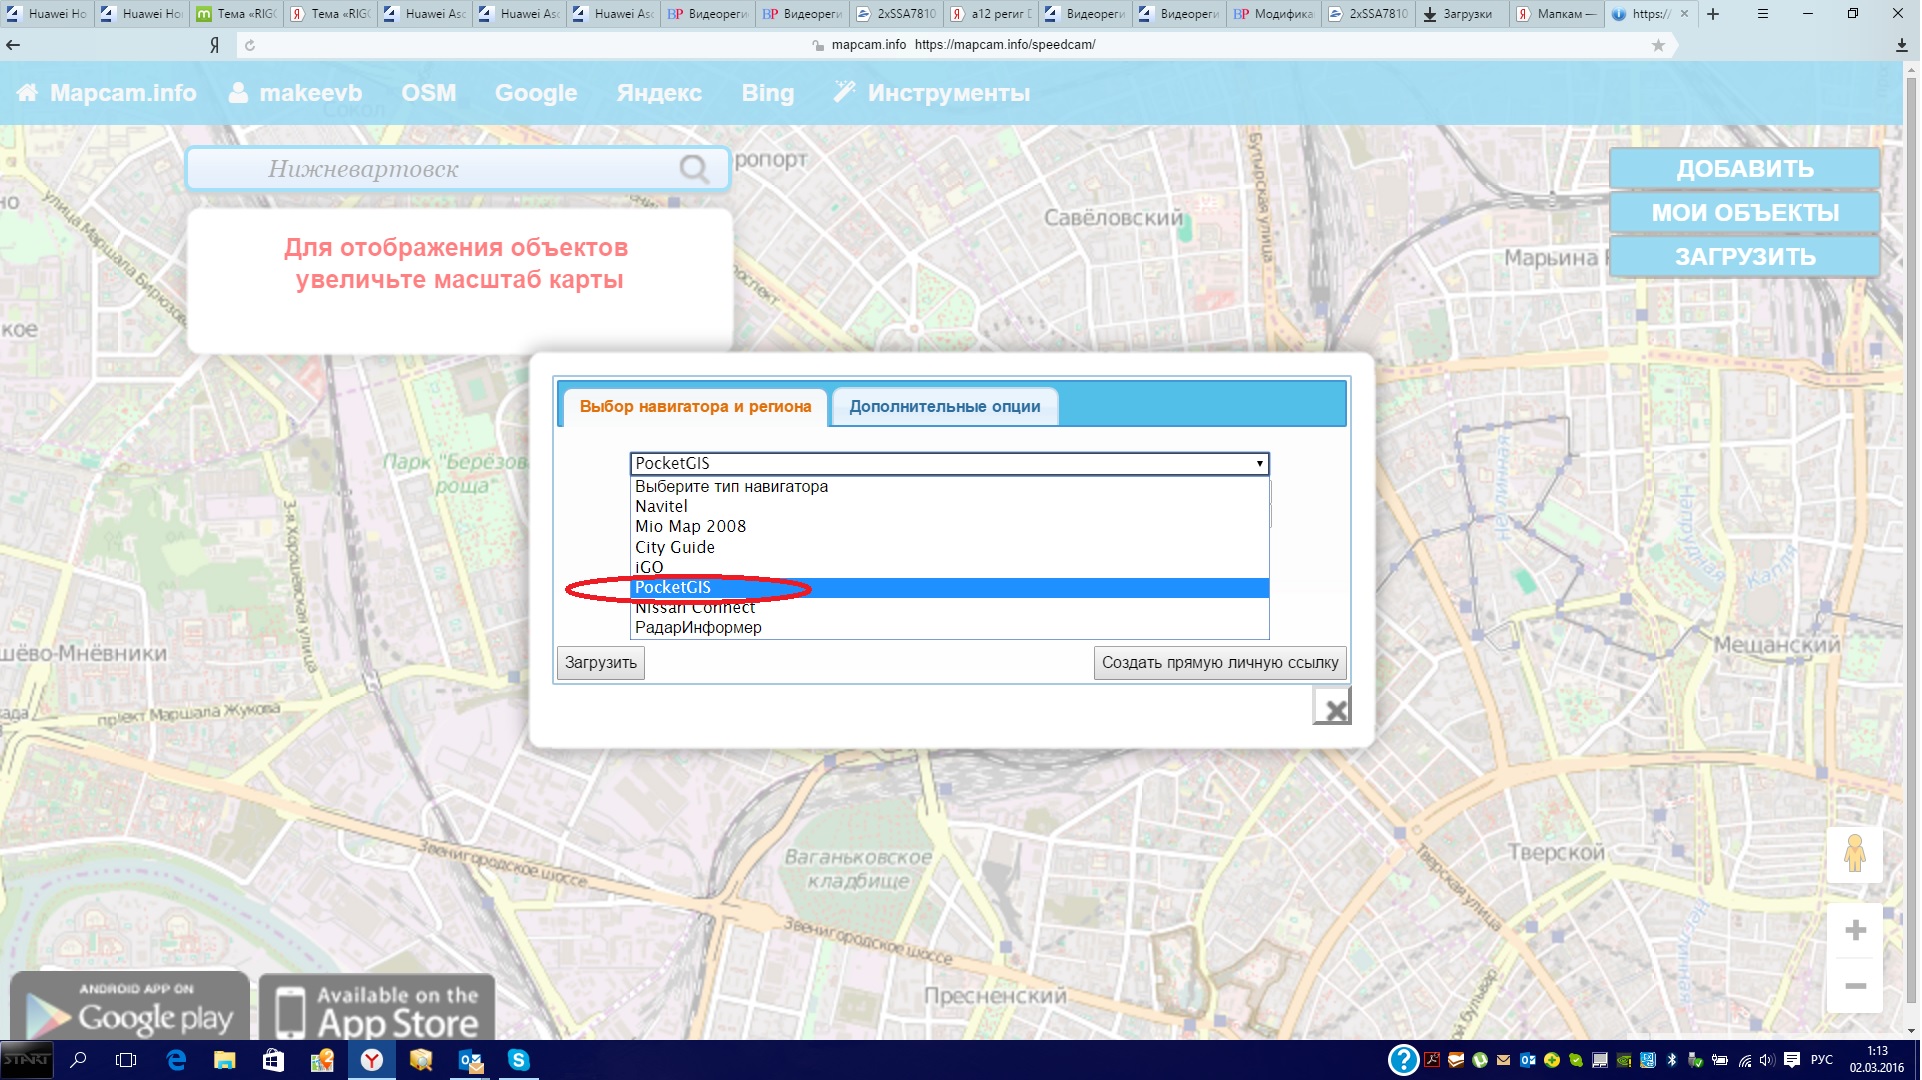Viewport: 1922px width, 1080px height.
Task: Zoom in with the plus map button
Action: pos(1855,930)
